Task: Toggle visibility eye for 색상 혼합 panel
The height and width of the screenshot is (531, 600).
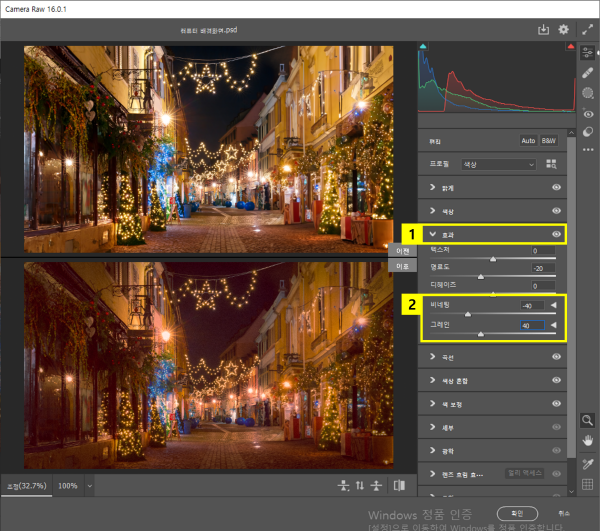Action: (556, 380)
